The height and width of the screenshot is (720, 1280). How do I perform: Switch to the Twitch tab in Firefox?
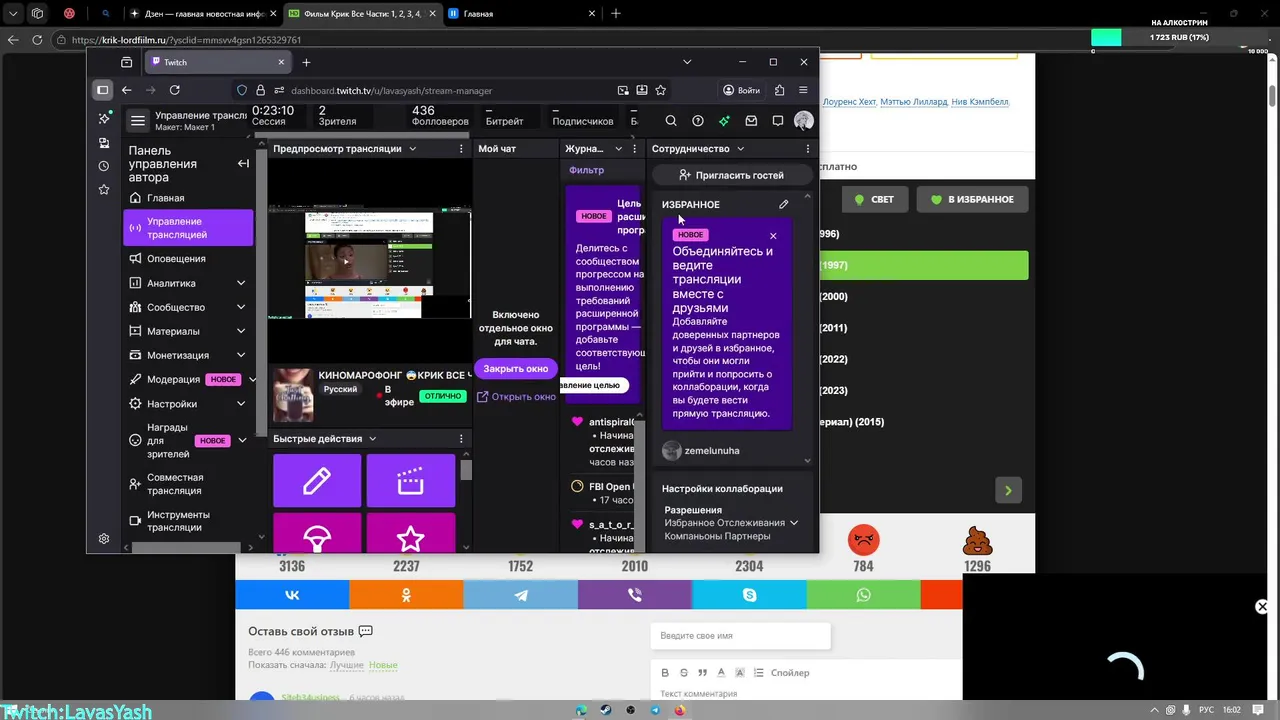[x=218, y=62]
